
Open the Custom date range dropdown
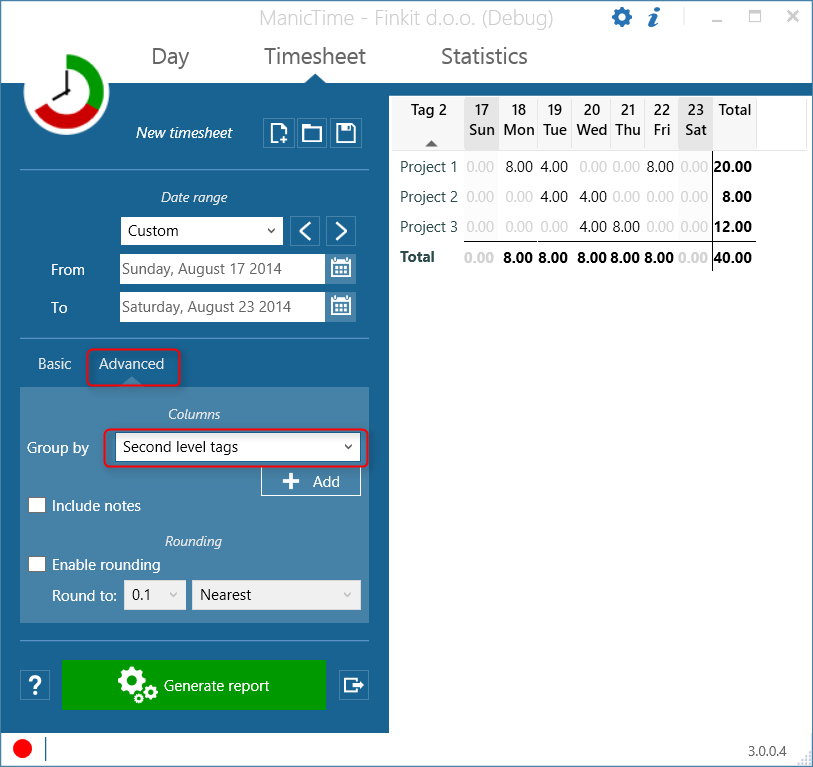pos(202,231)
